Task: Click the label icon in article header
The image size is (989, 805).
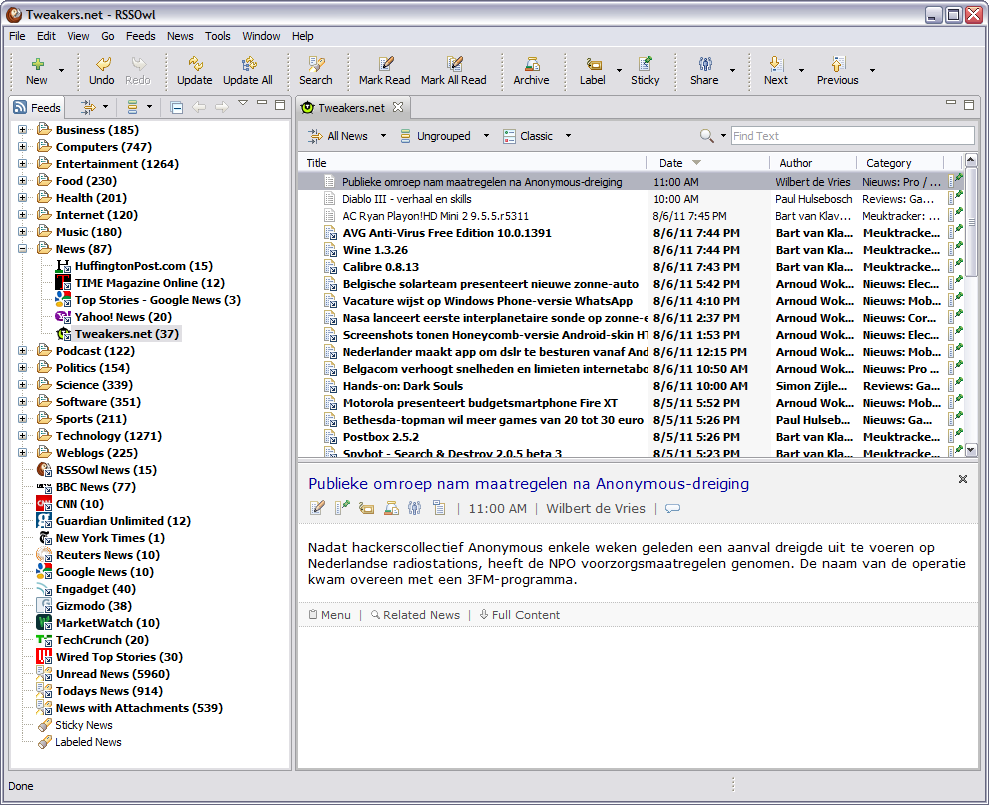Action: [x=366, y=508]
